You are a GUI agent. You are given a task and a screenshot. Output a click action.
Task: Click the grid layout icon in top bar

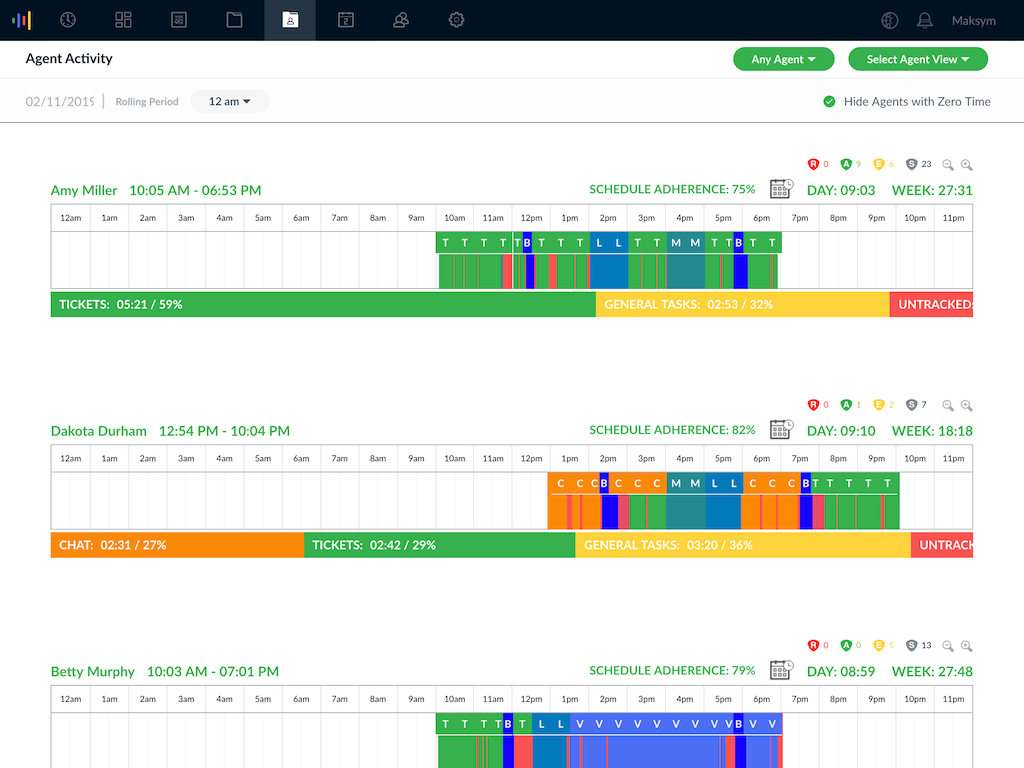[124, 20]
